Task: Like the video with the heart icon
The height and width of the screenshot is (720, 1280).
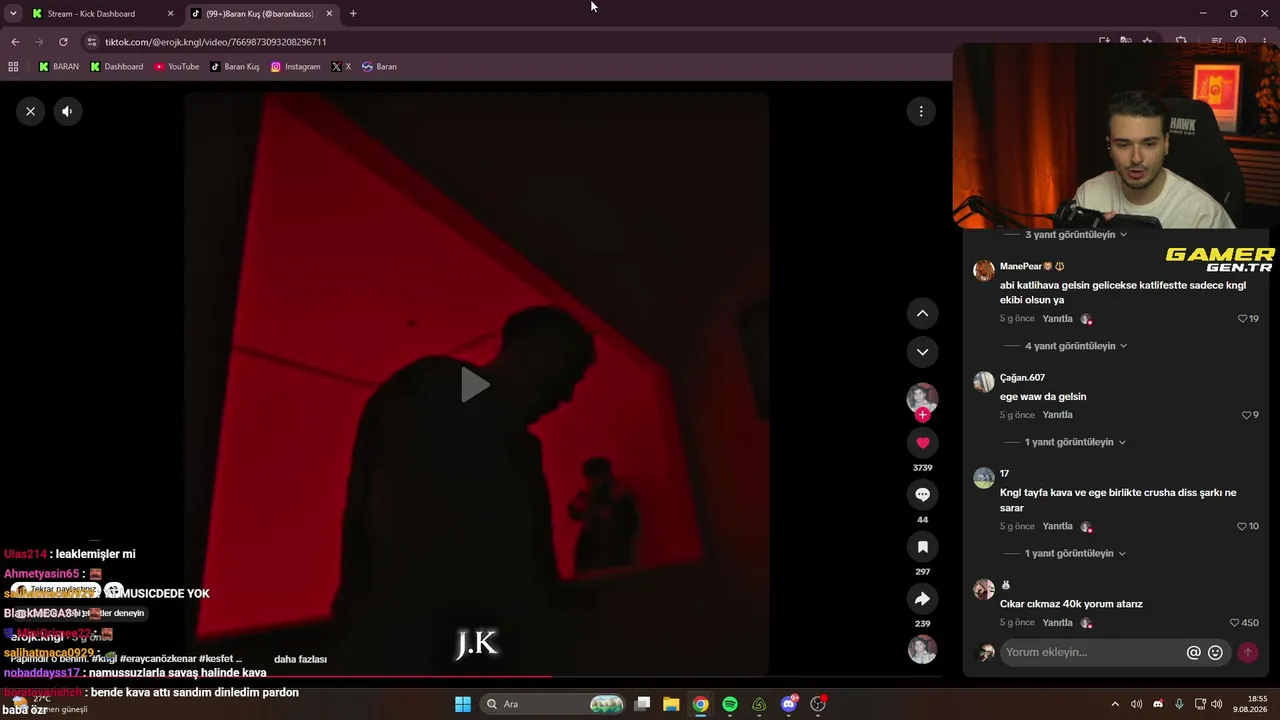Action: click(x=922, y=442)
